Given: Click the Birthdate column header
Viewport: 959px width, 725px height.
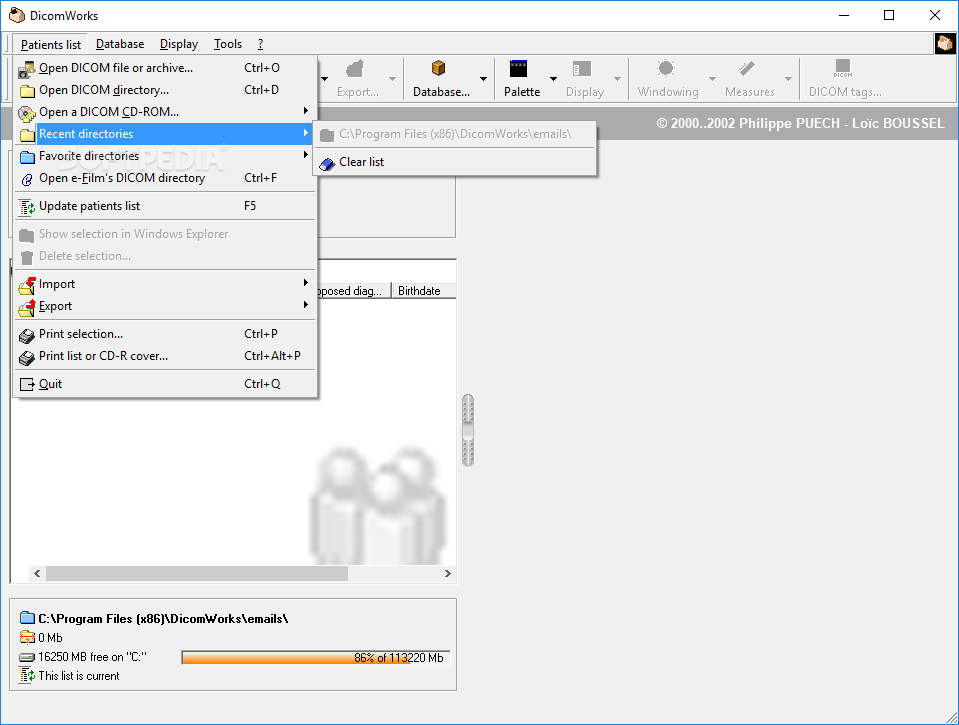Looking at the screenshot, I should [x=423, y=291].
